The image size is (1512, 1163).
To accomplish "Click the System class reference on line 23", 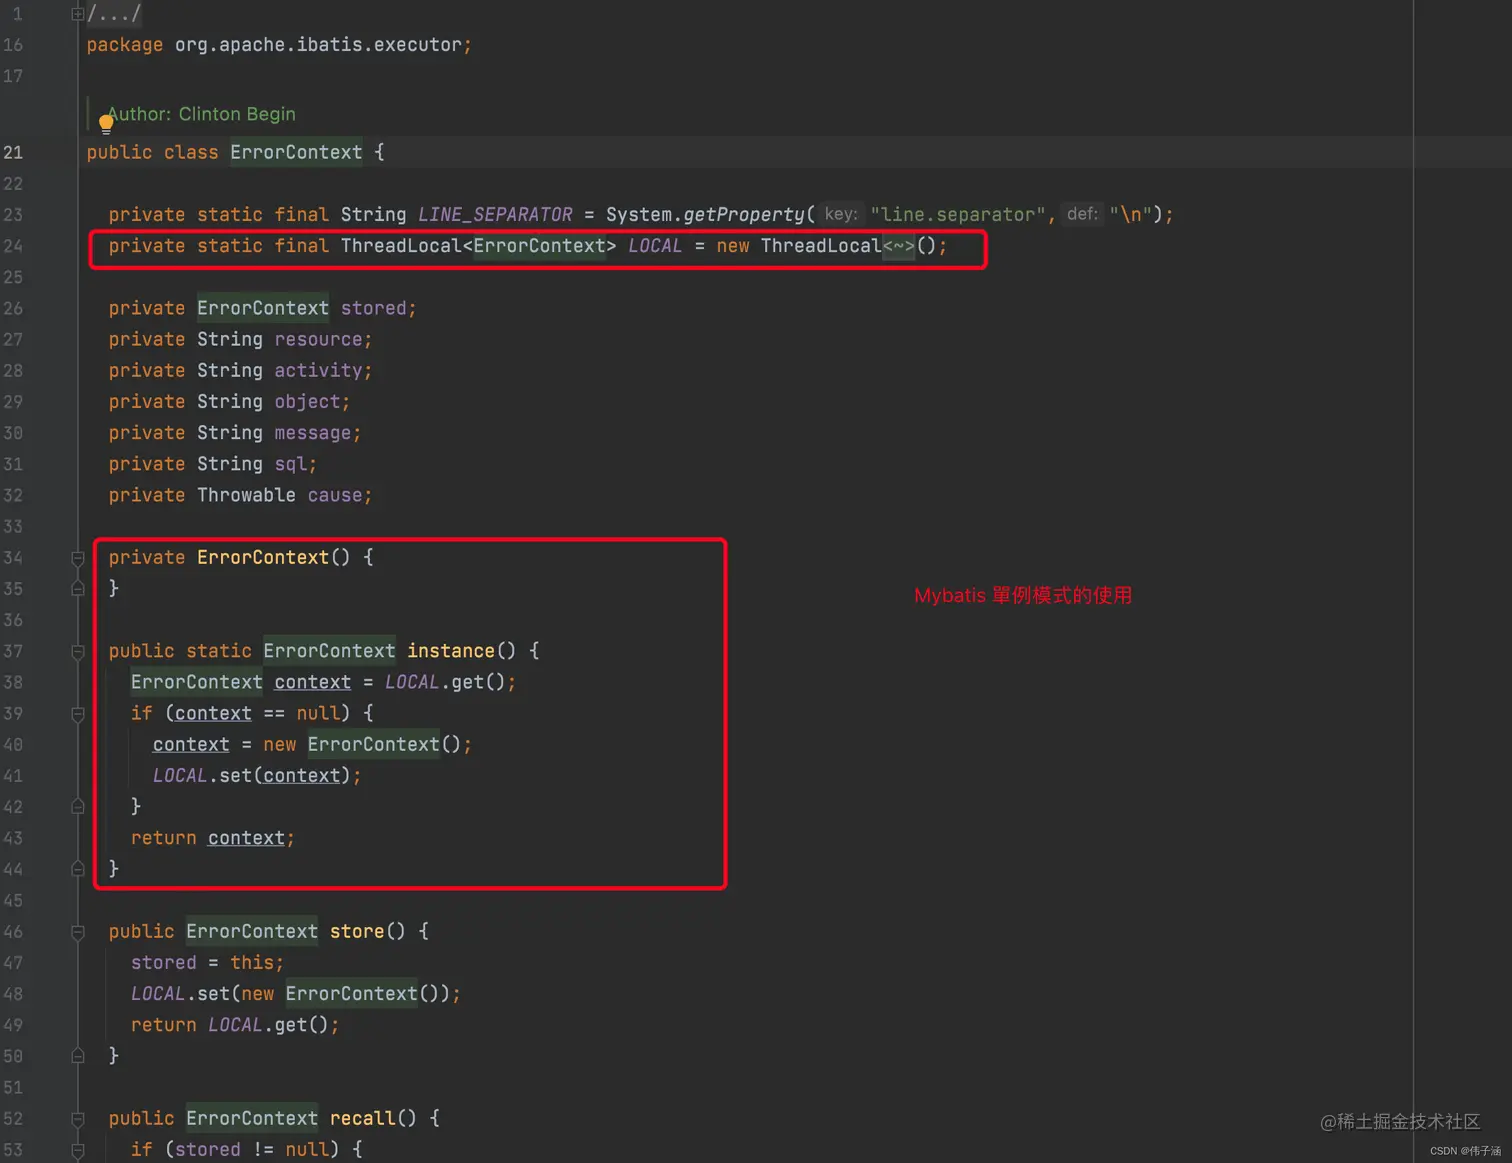I will tap(639, 215).
